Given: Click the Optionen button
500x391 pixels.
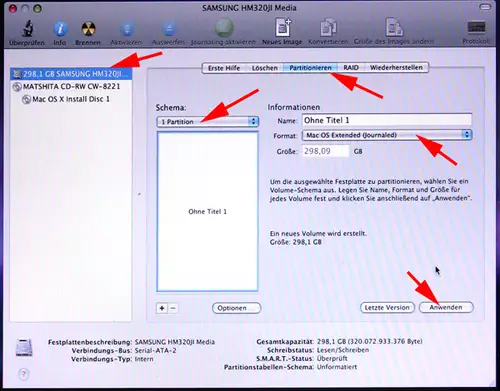Looking at the screenshot, I should coord(236,308).
